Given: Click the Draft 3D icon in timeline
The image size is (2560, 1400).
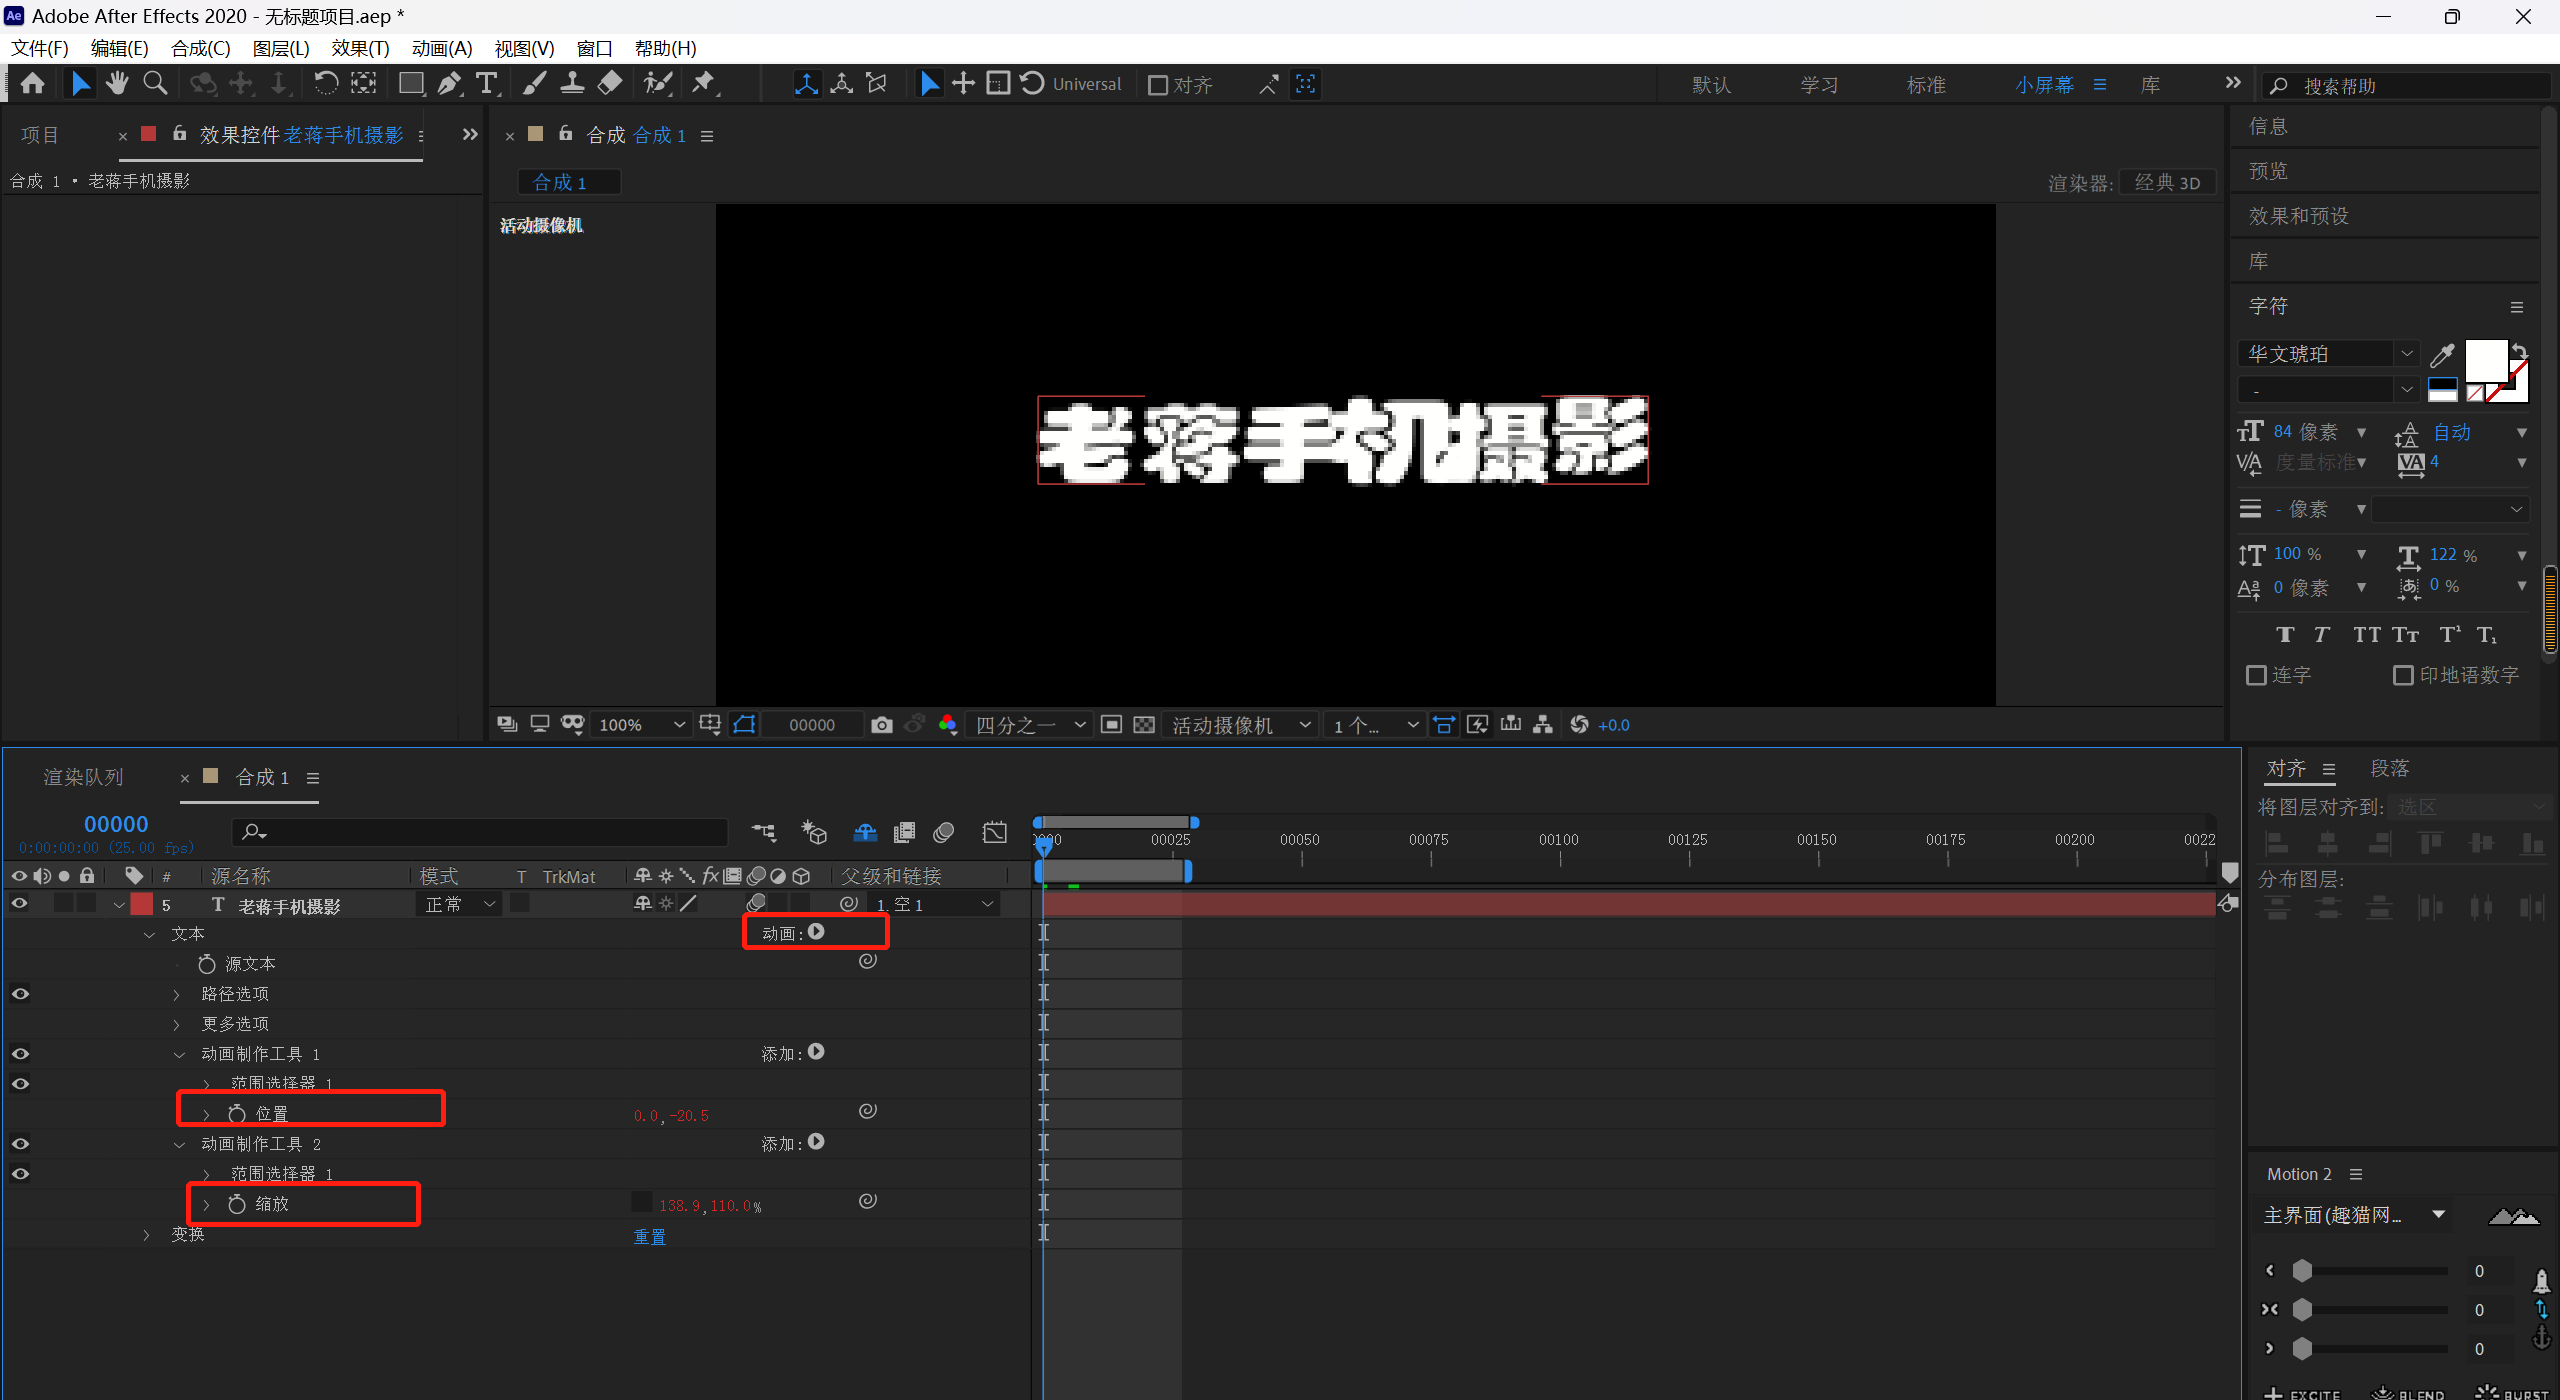Looking at the screenshot, I should 814,832.
